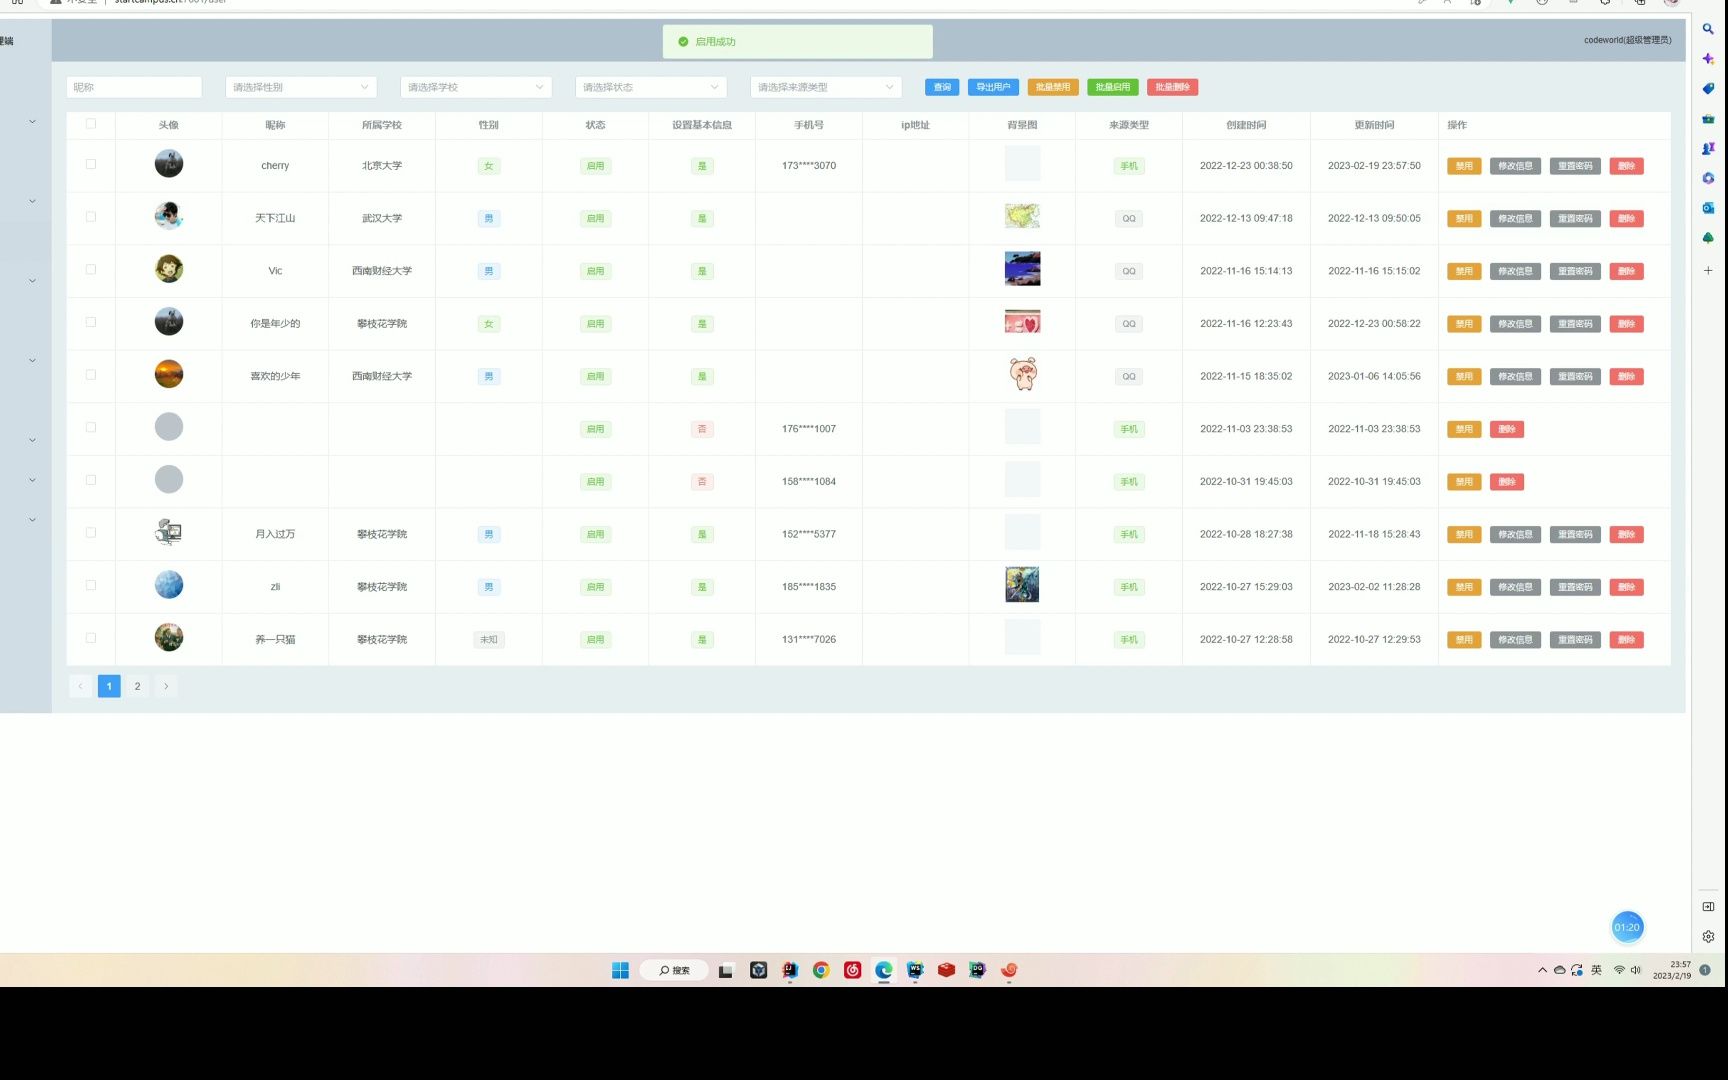Click 重置密码 for user Vic

[1575, 271]
